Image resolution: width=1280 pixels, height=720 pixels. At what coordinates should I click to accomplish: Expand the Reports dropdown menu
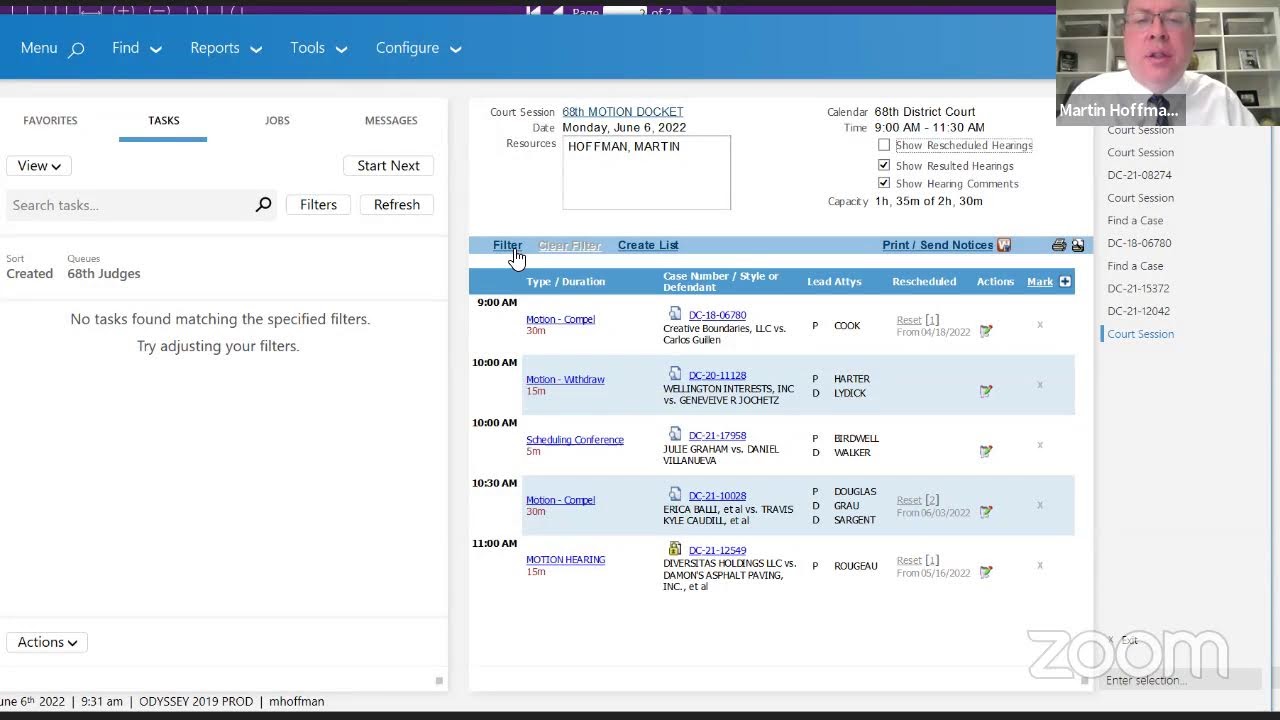pos(226,48)
